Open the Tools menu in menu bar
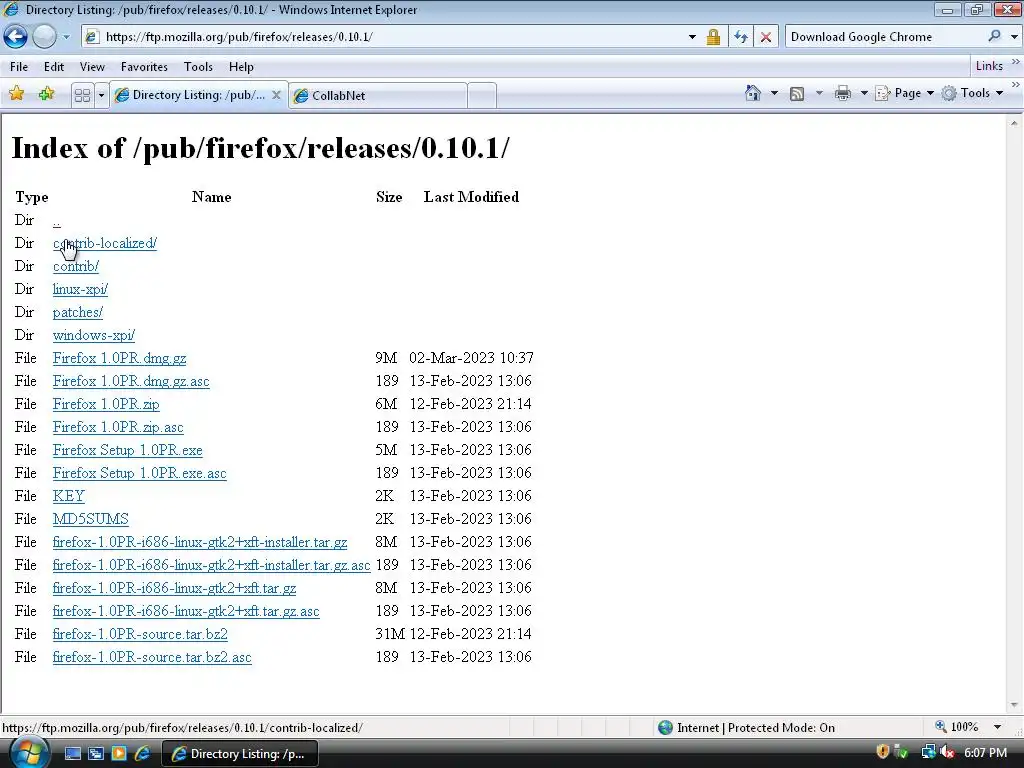The image size is (1024, 768). coord(198,67)
